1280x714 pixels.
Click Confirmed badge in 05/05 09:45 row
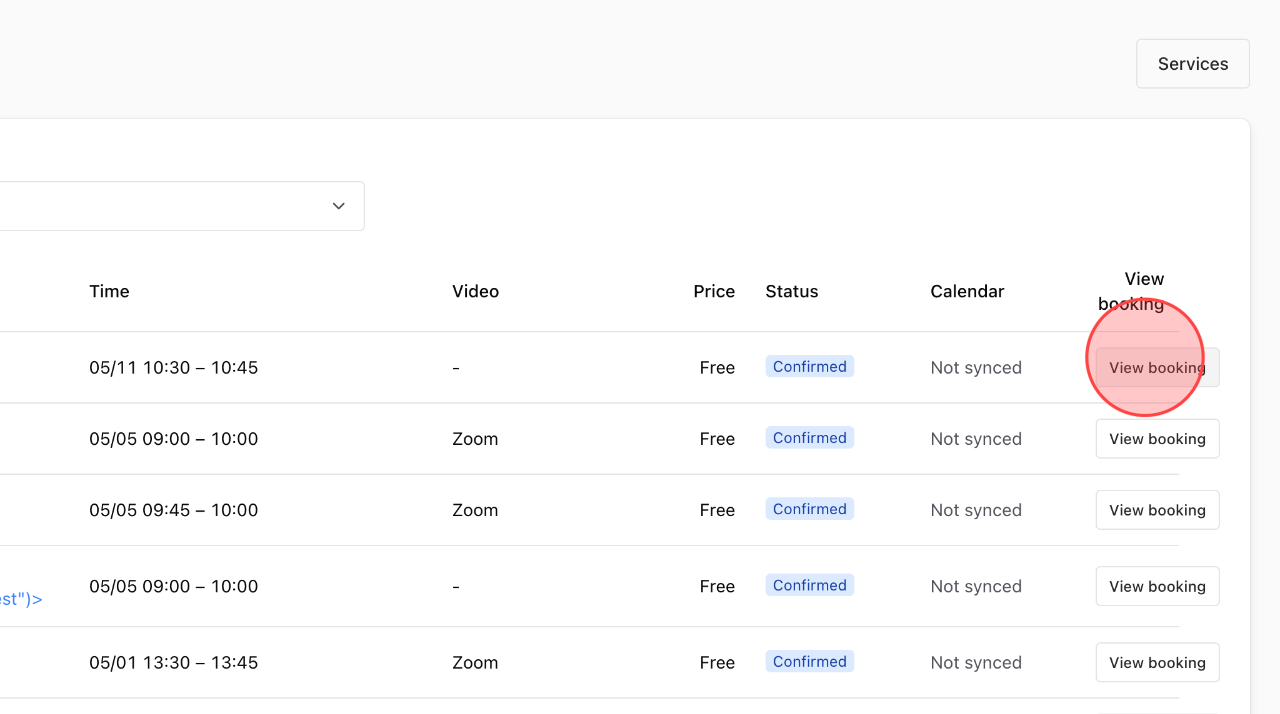tap(810, 509)
